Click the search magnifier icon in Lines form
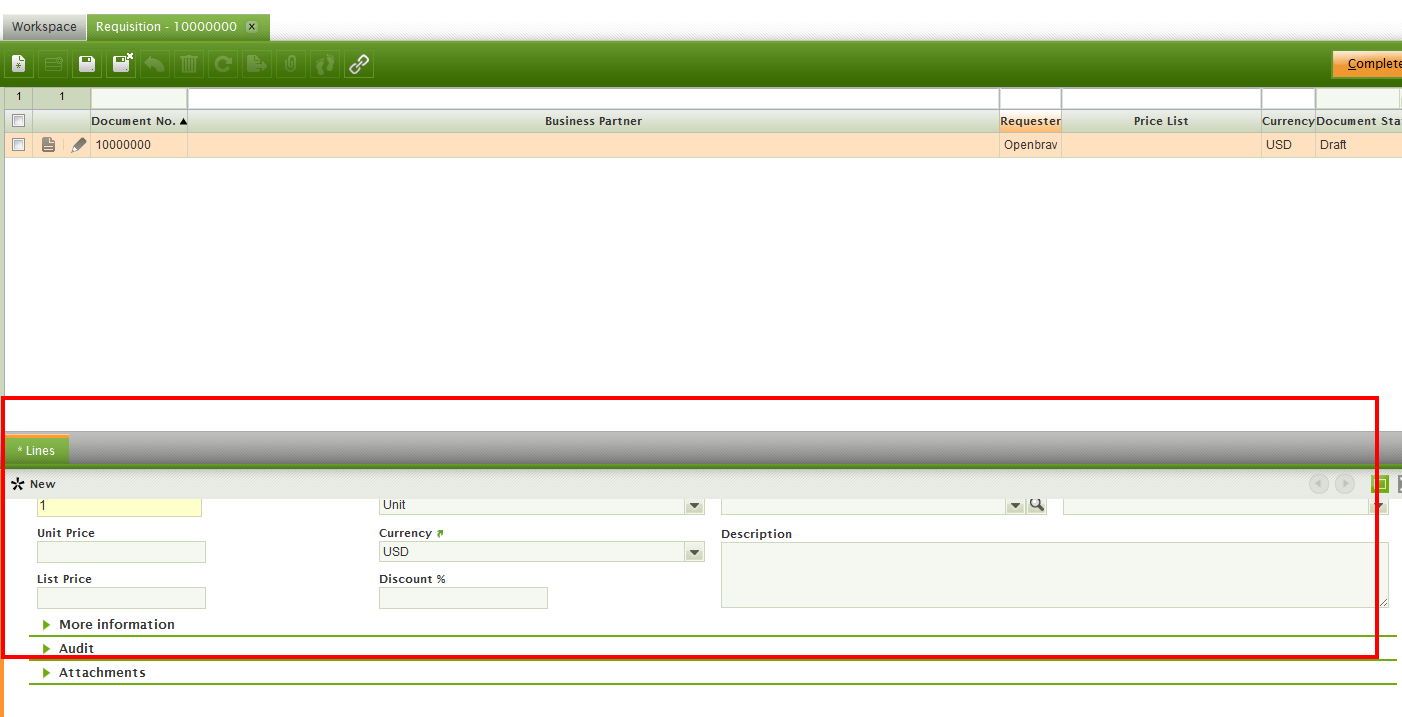Image resolution: width=1402 pixels, height=717 pixels. (1037, 506)
